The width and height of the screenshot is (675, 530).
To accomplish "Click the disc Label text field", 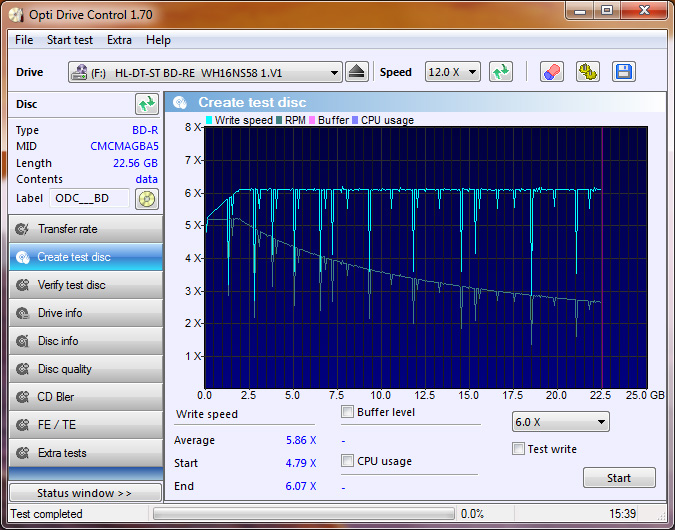I will click(90, 198).
